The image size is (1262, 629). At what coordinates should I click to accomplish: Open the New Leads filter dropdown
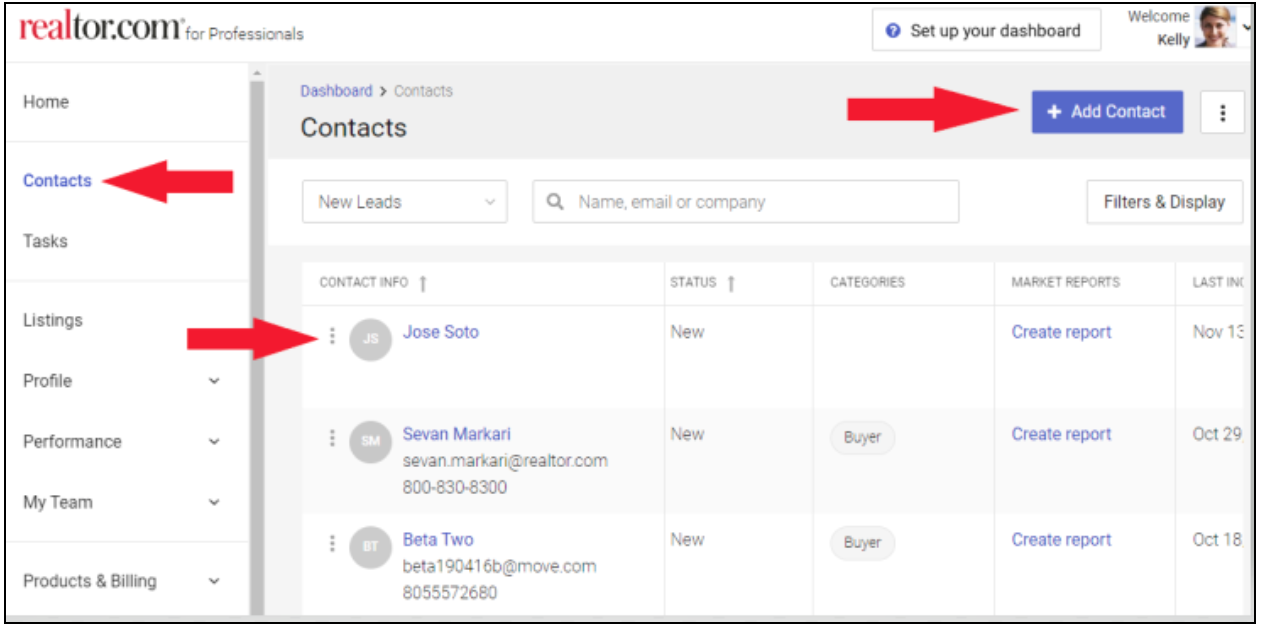coord(403,204)
